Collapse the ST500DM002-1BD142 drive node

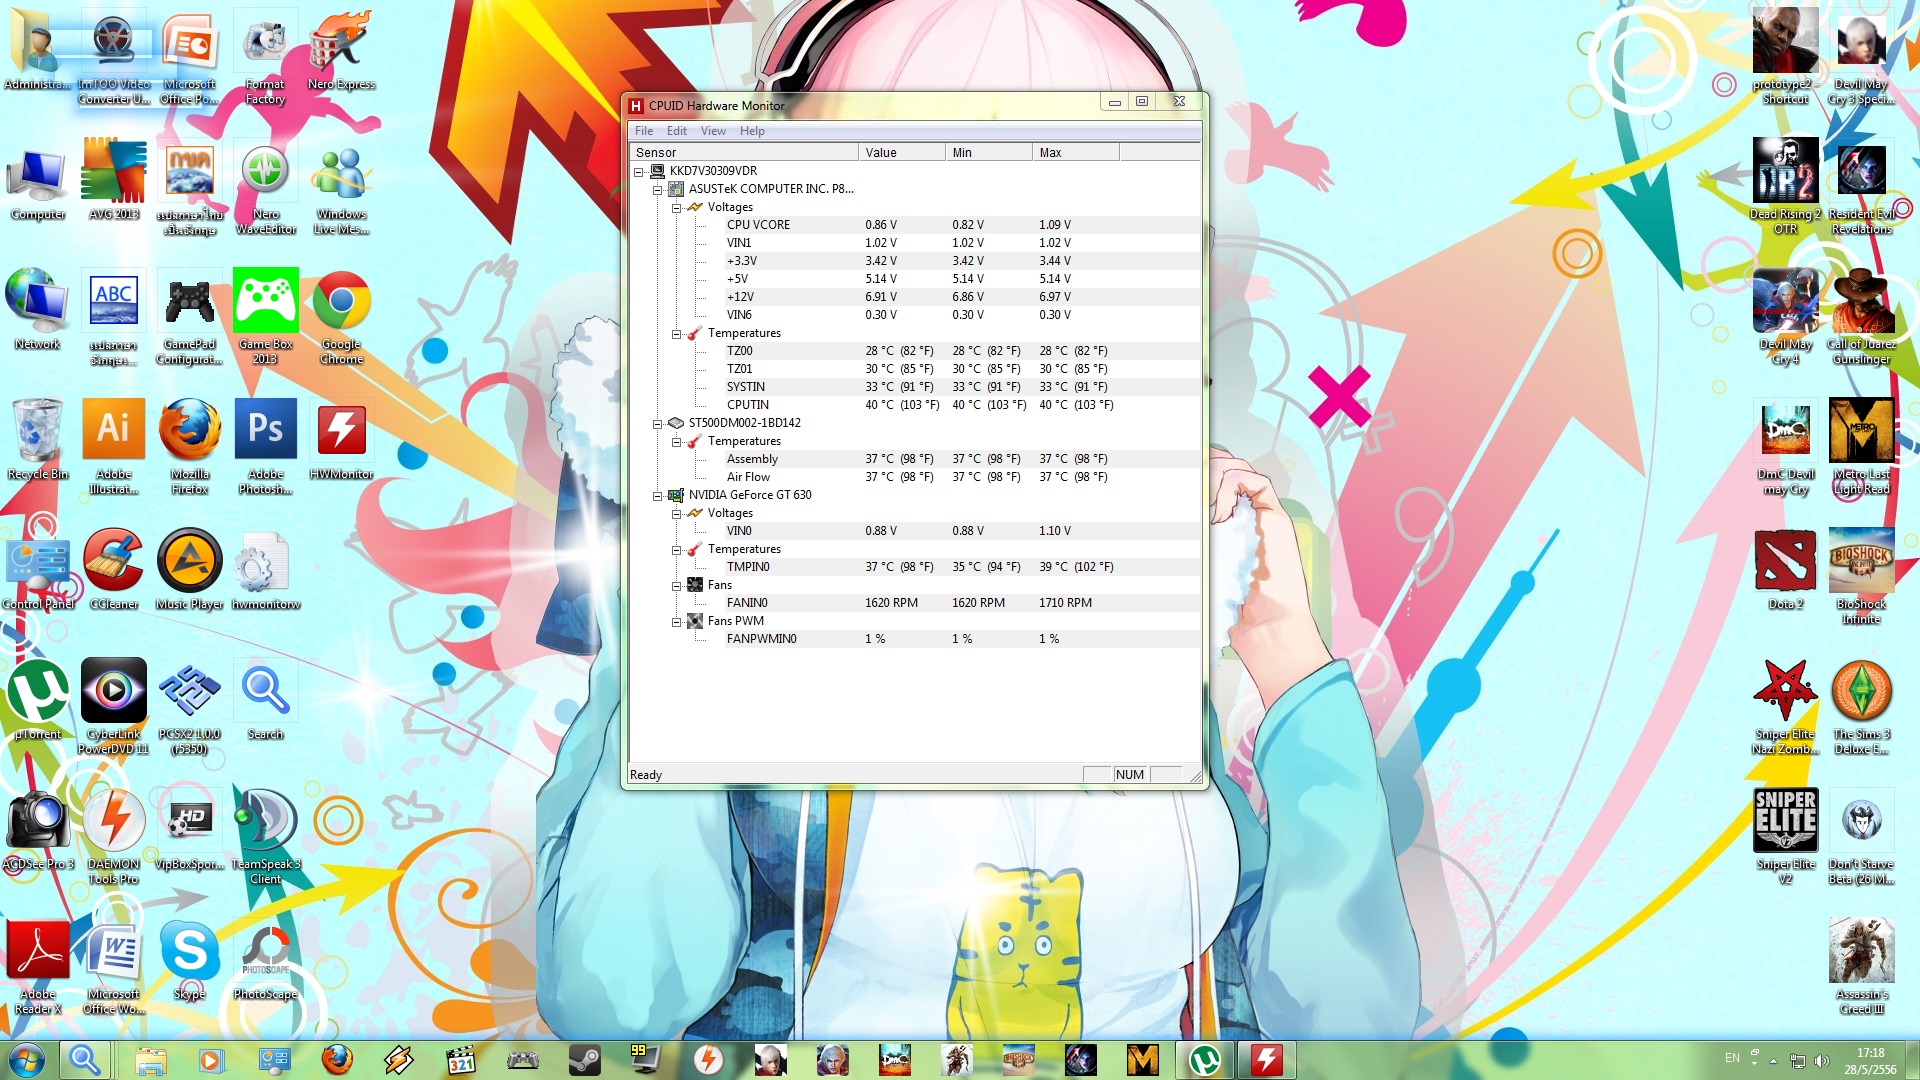tap(658, 424)
